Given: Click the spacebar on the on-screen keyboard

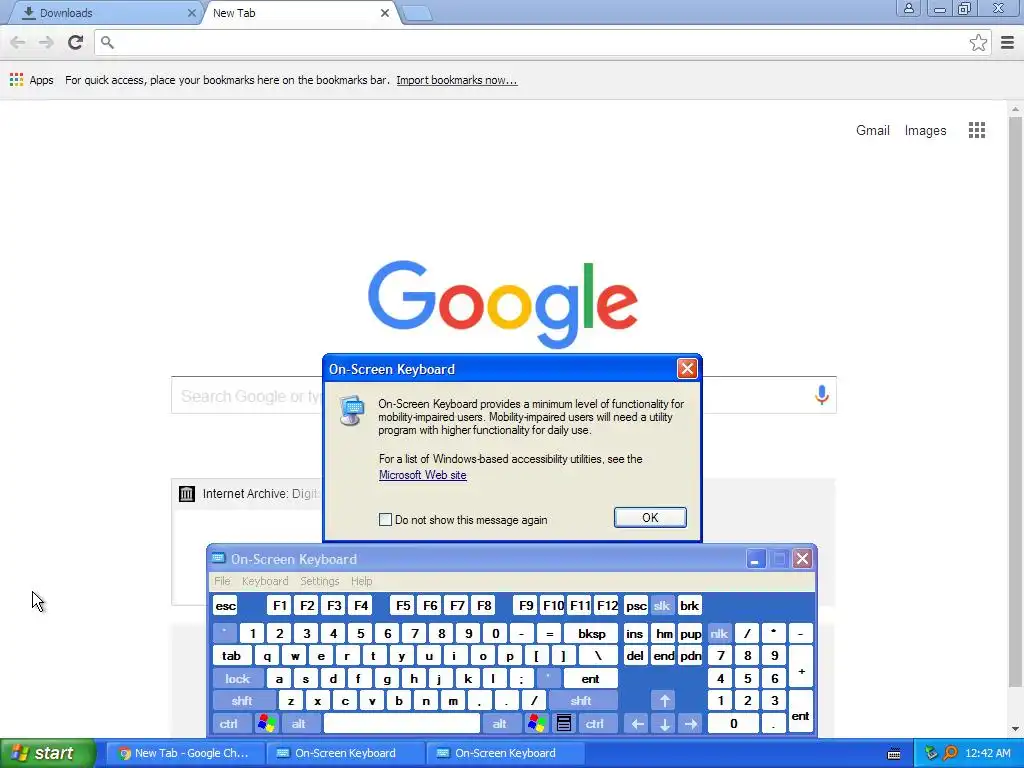Looking at the screenshot, I should (x=402, y=724).
